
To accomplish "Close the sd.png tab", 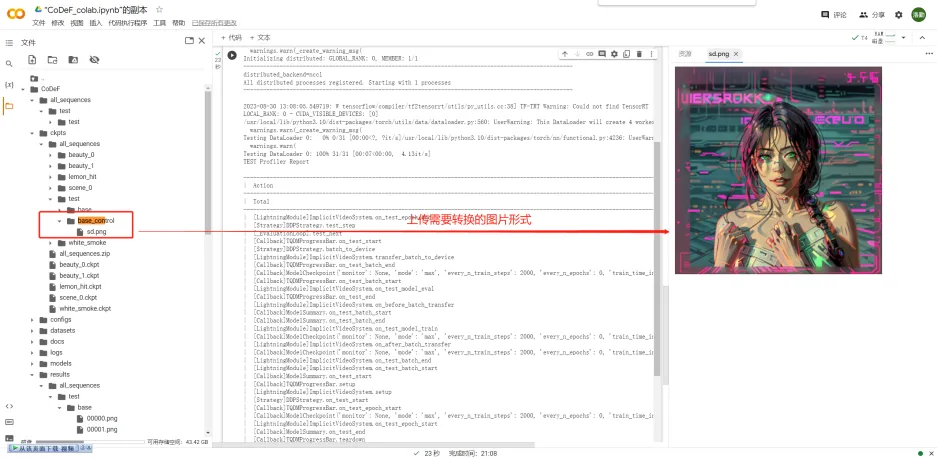I will coord(736,54).
